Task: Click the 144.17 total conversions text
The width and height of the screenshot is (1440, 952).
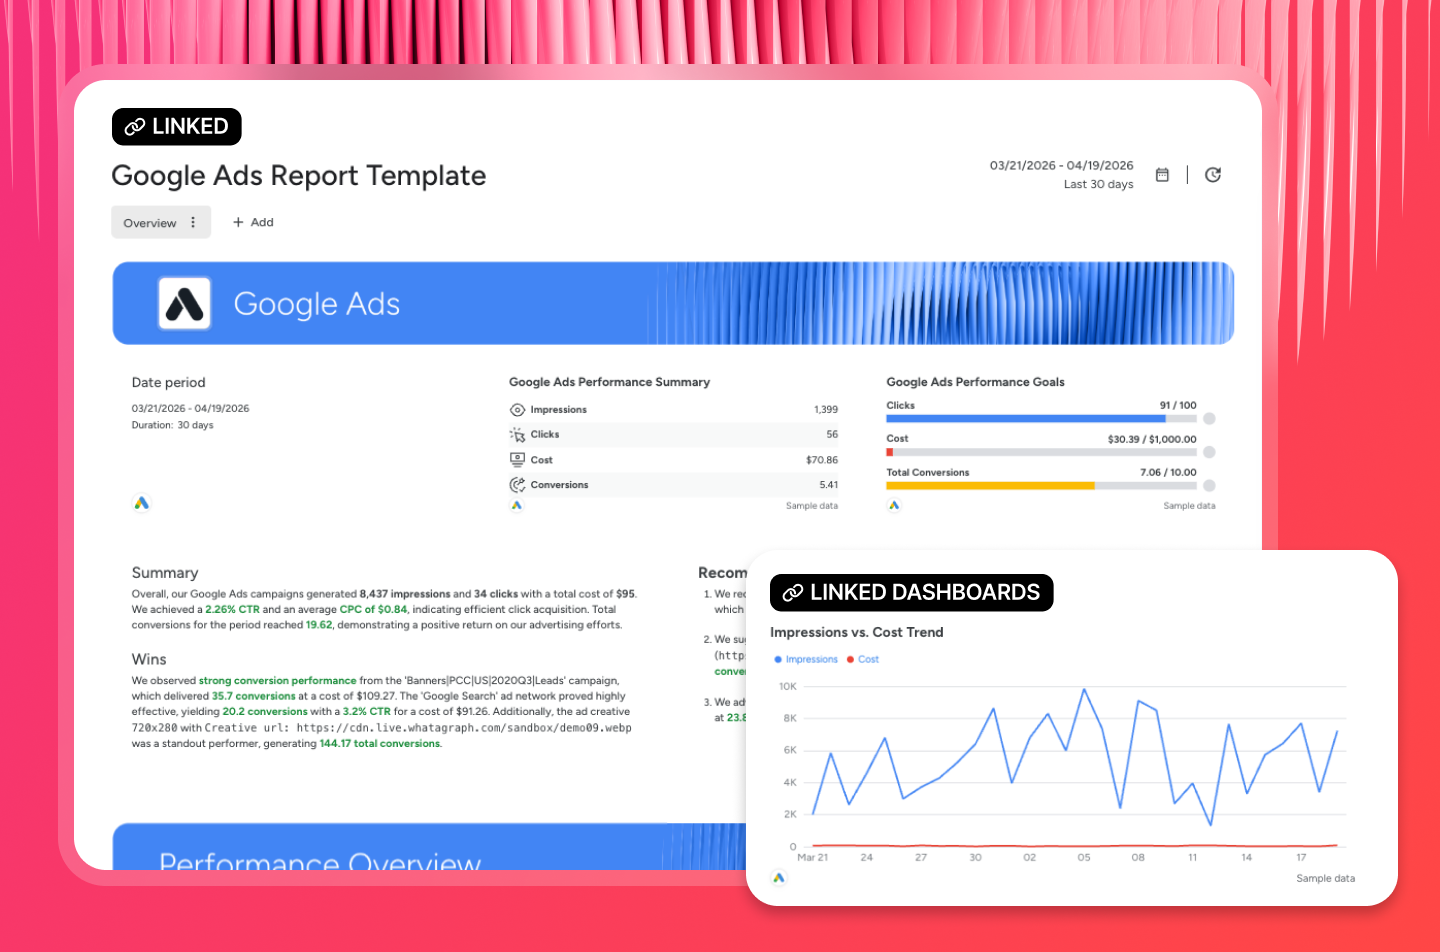Action: (x=380, y=744)
